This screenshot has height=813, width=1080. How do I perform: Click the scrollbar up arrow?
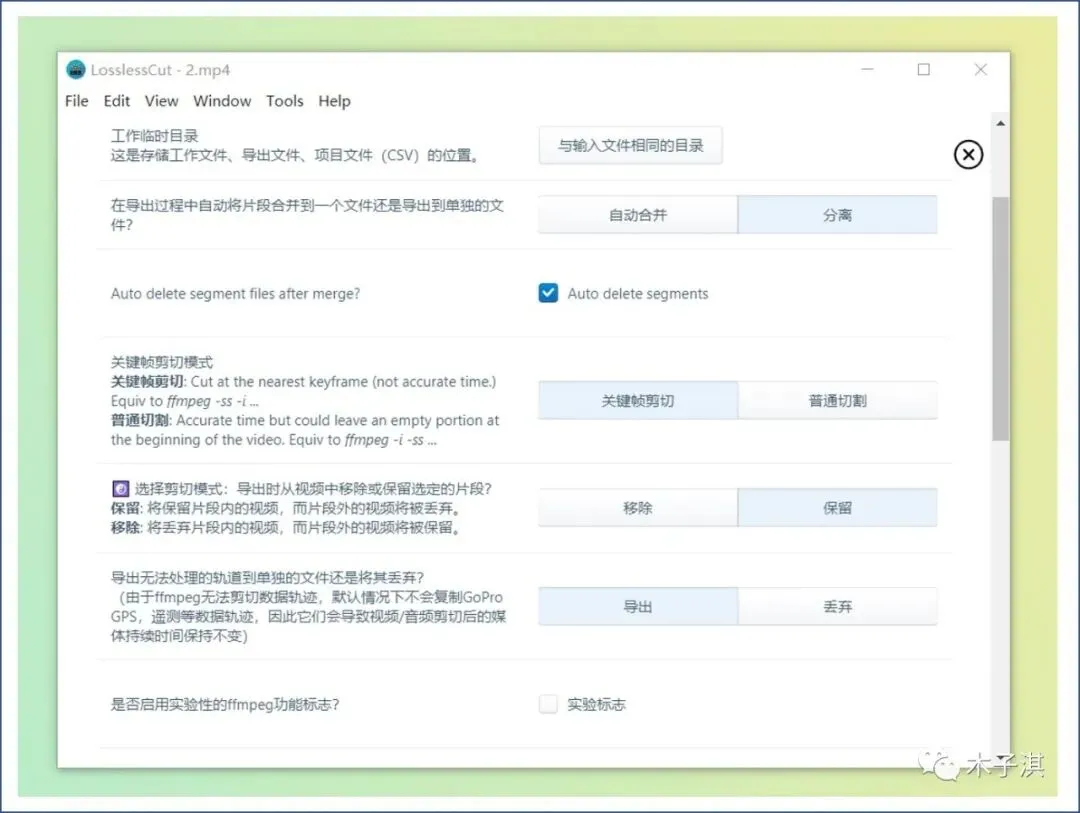pos(1000,123)
